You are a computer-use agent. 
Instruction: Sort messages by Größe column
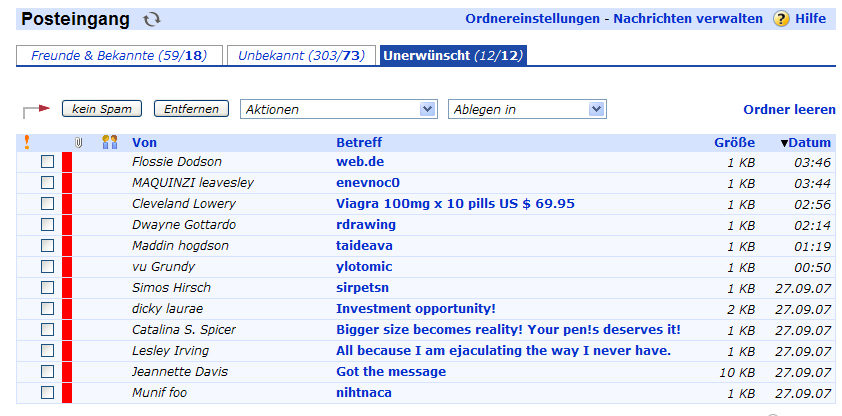[x=734, y=143]
